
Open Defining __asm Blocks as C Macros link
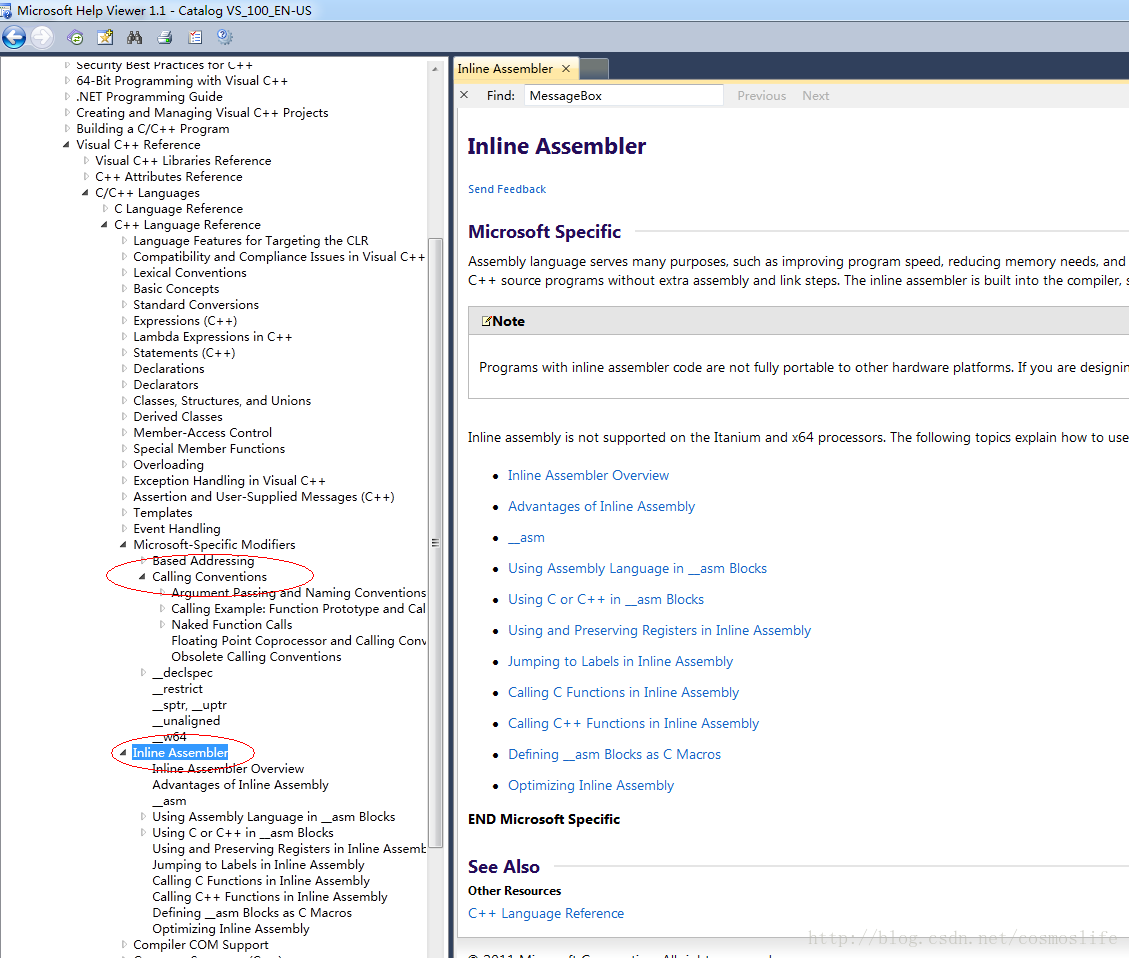[614, 754]
